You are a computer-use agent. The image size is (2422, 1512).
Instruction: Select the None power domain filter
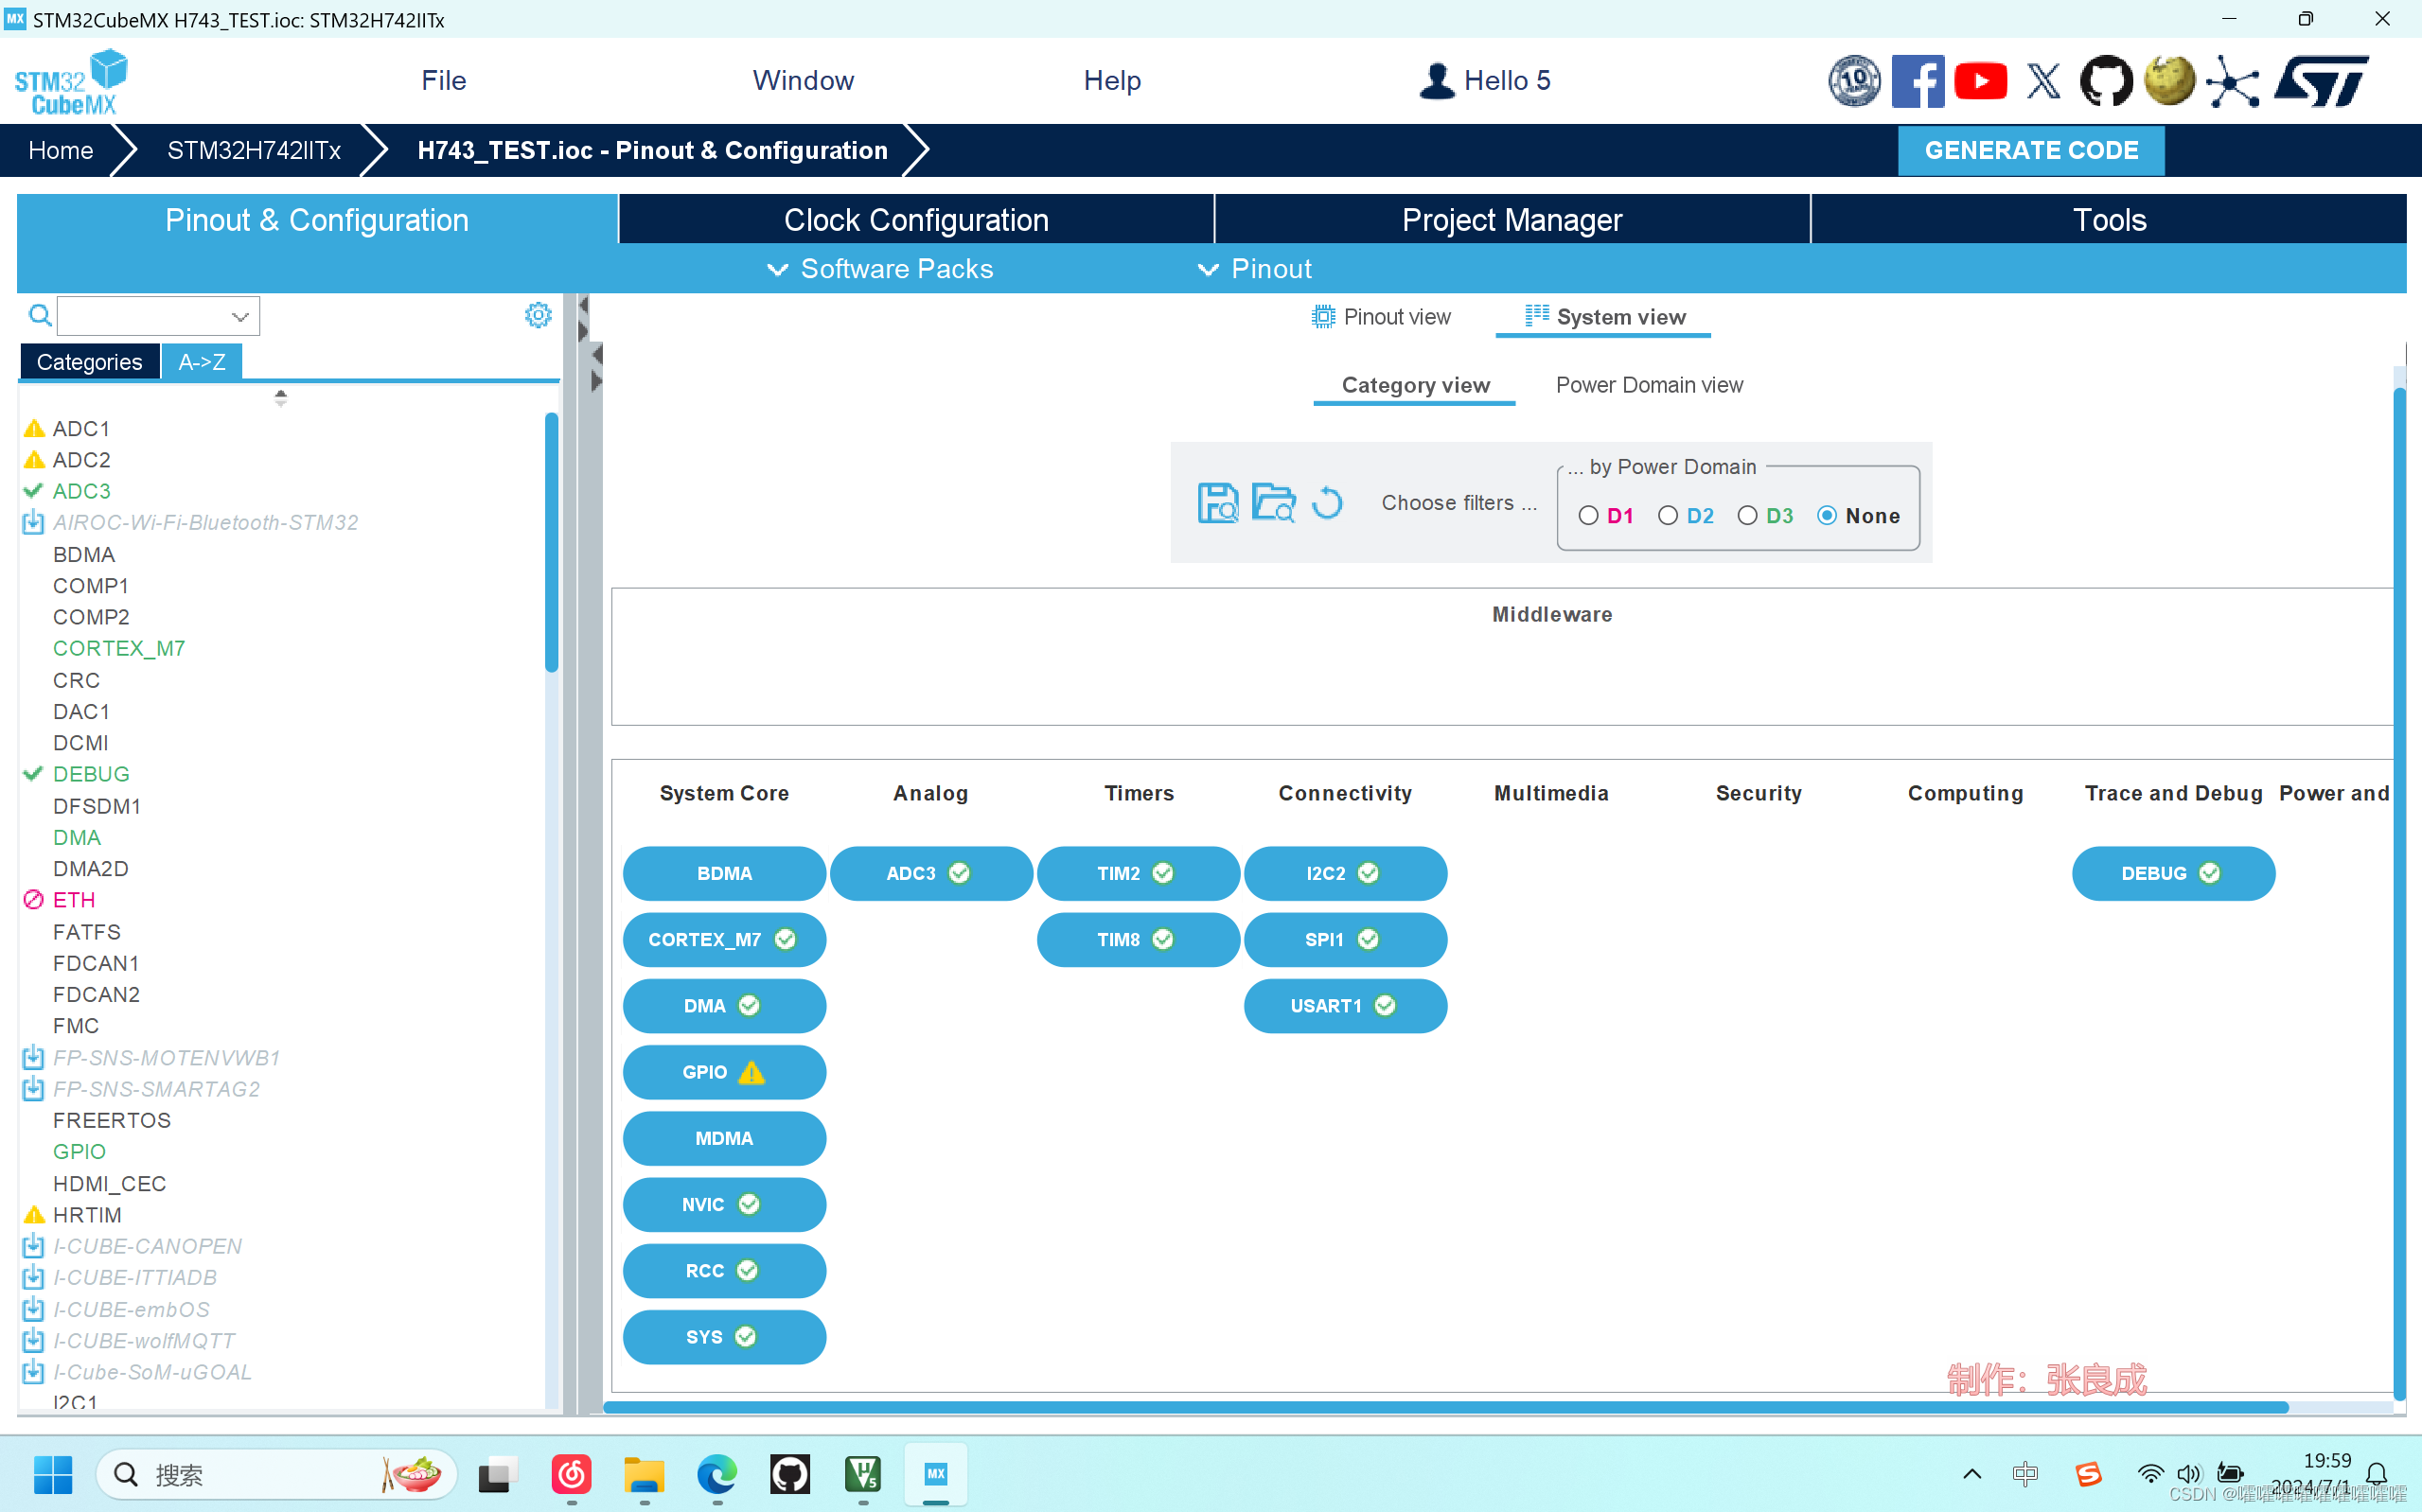click(x=1827, y=516)
